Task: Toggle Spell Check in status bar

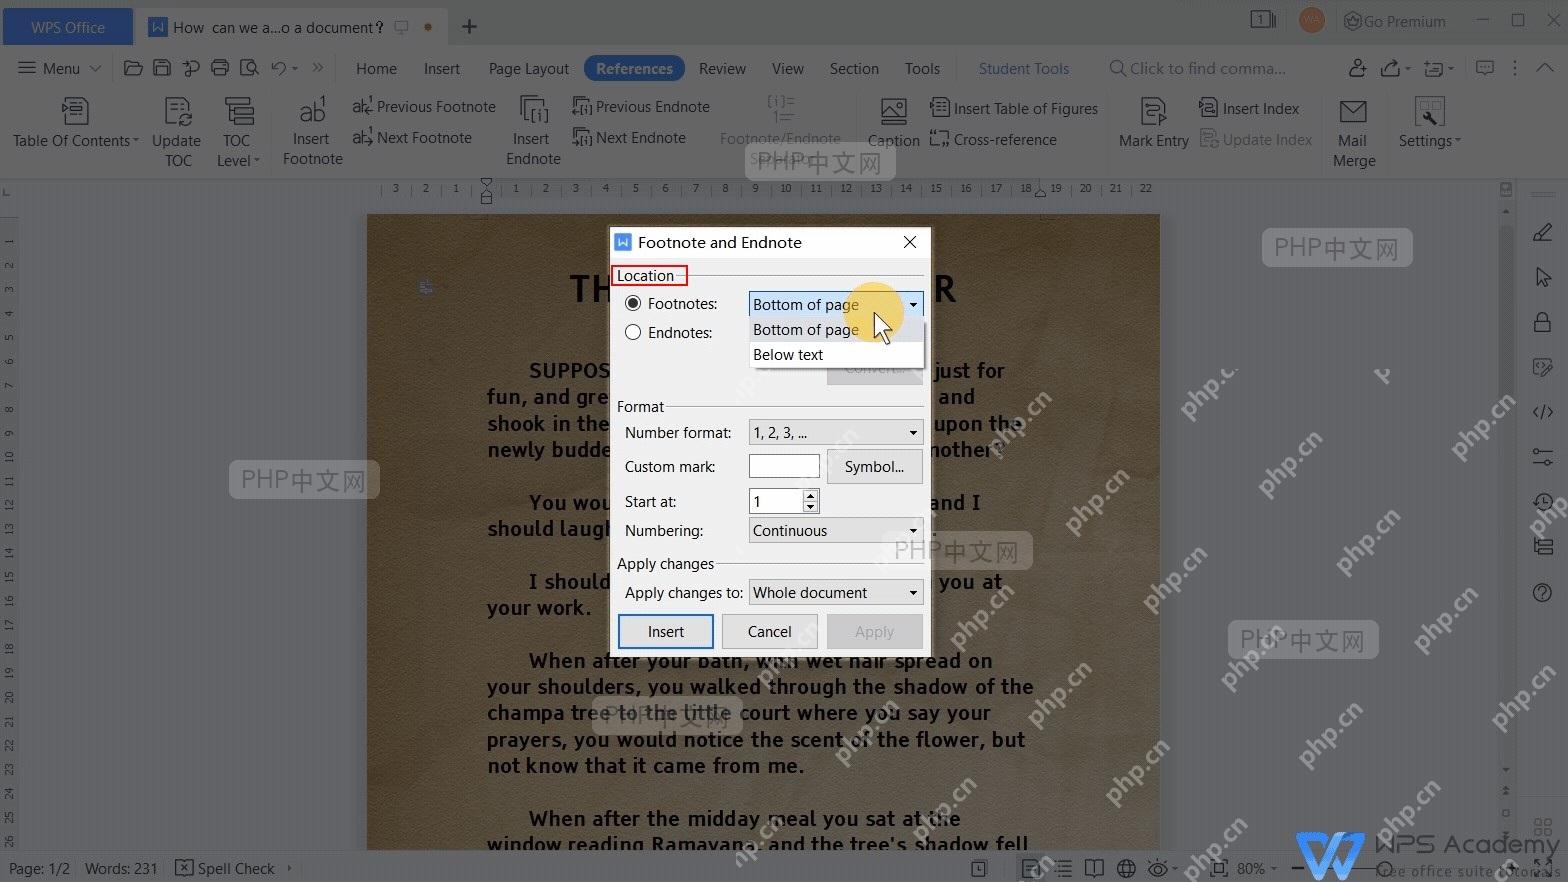Action: coord(225,868)
